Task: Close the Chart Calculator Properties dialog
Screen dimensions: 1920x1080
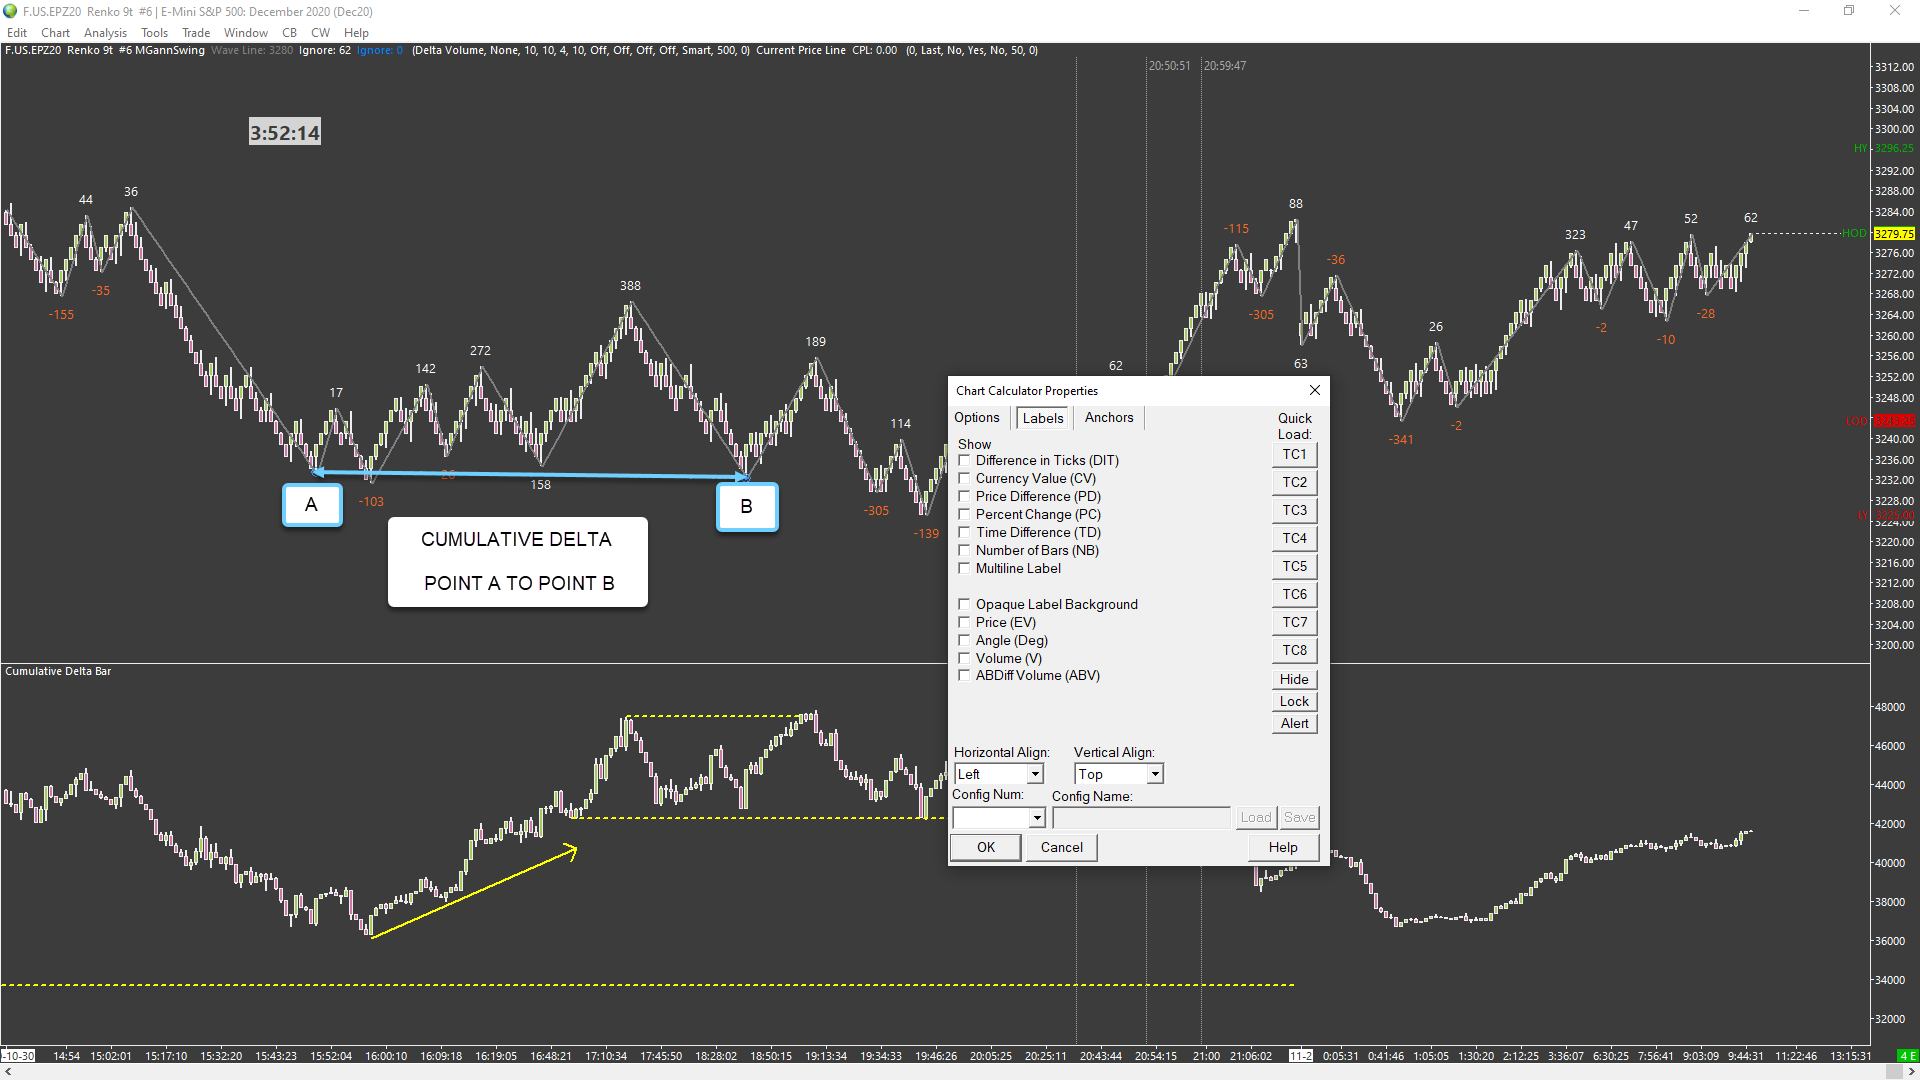Action: point(1315,390)
